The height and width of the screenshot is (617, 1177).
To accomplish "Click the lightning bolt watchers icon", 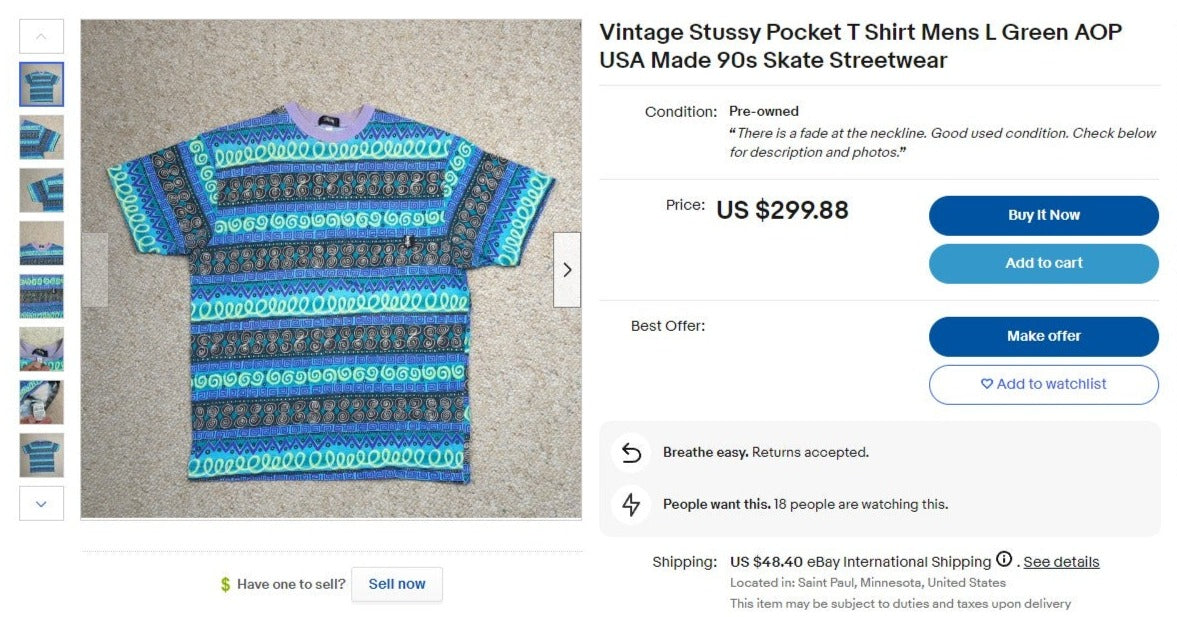I will pos(631,504).
